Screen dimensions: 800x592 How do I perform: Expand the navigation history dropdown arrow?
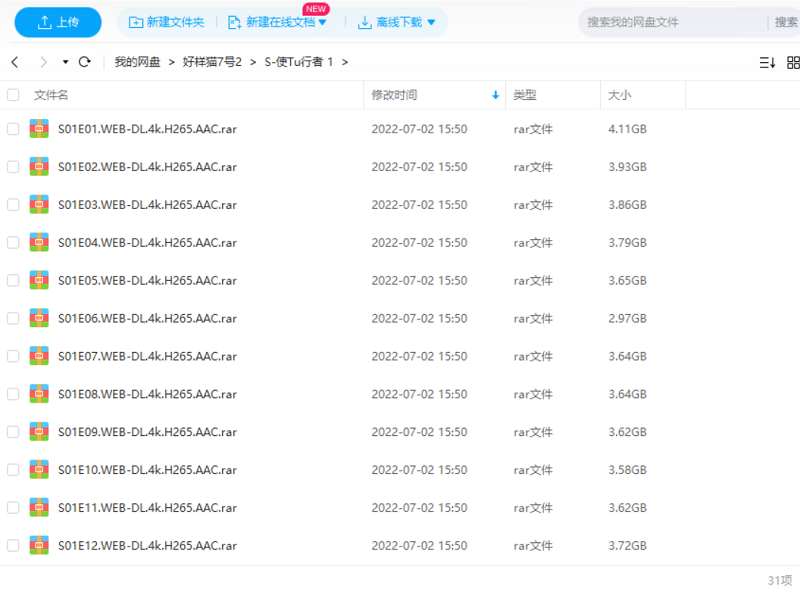point(66,62)
